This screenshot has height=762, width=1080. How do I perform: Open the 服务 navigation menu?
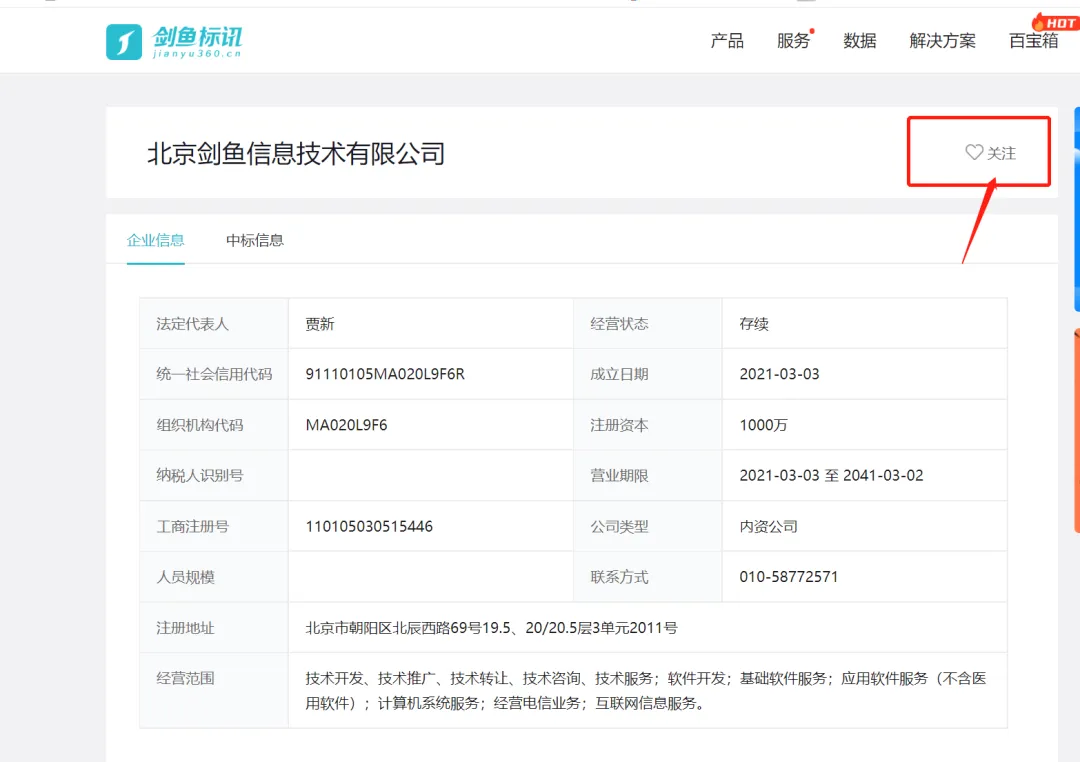[793, 41]
